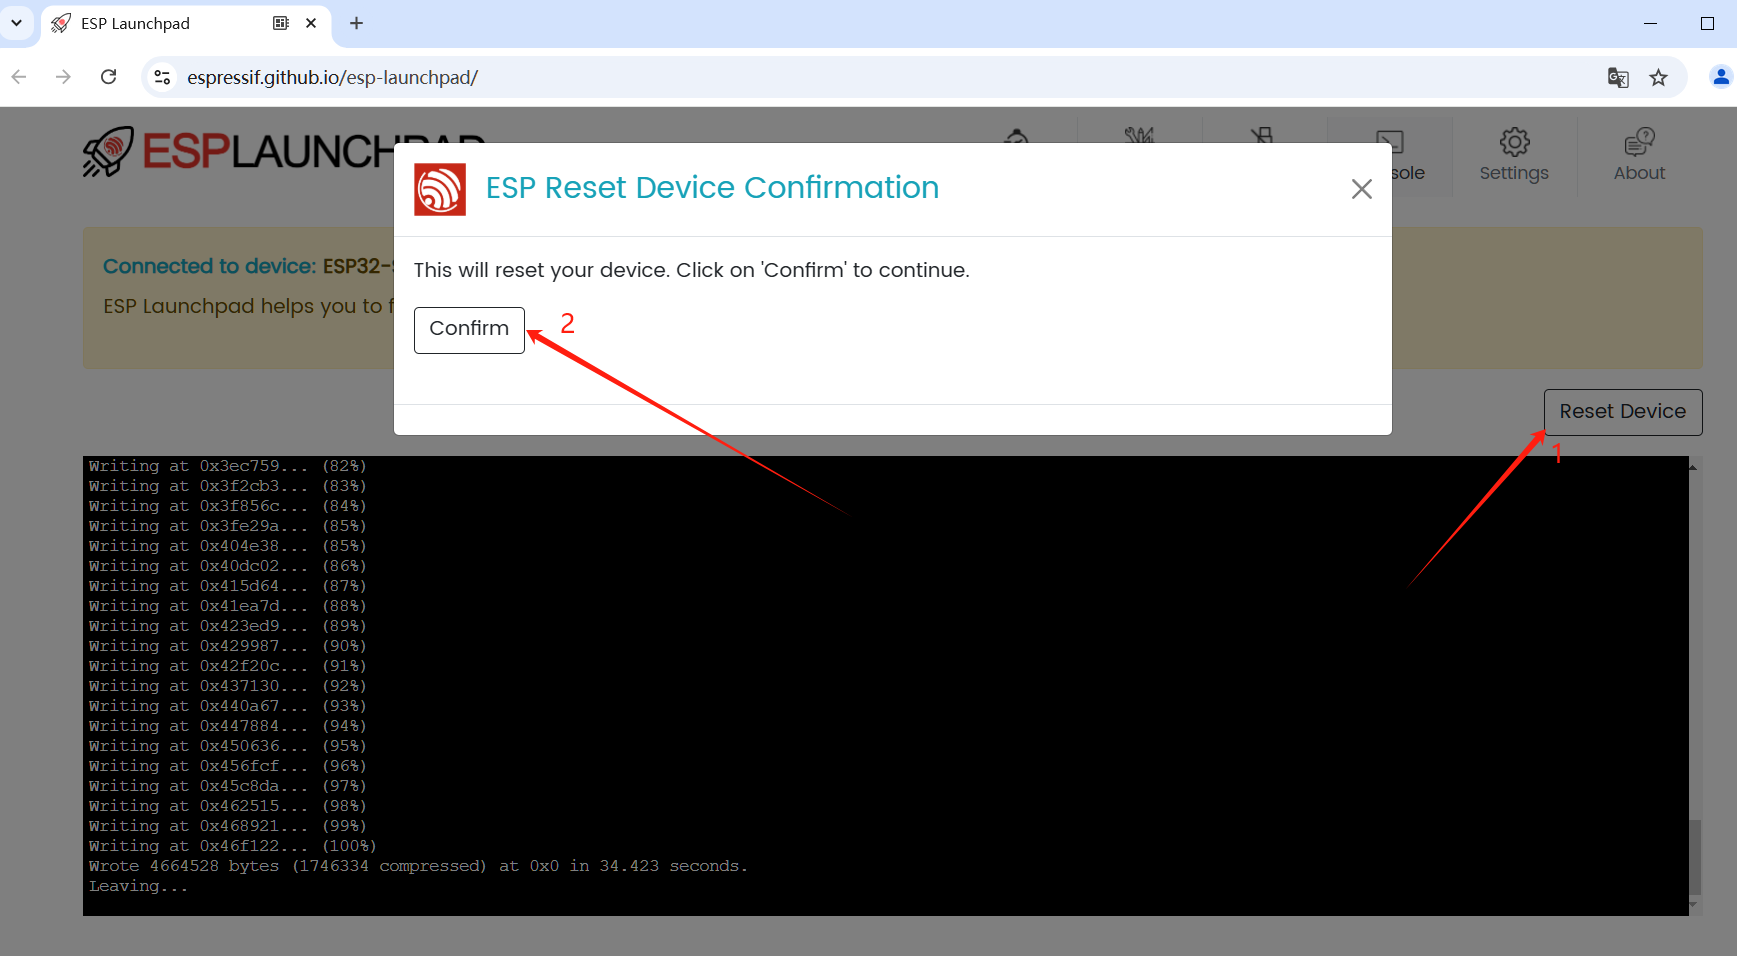Close the ESP Reset Device Confirmation dialog
This screenshot has width=1737, height=956.
(x=1361, y=189)
